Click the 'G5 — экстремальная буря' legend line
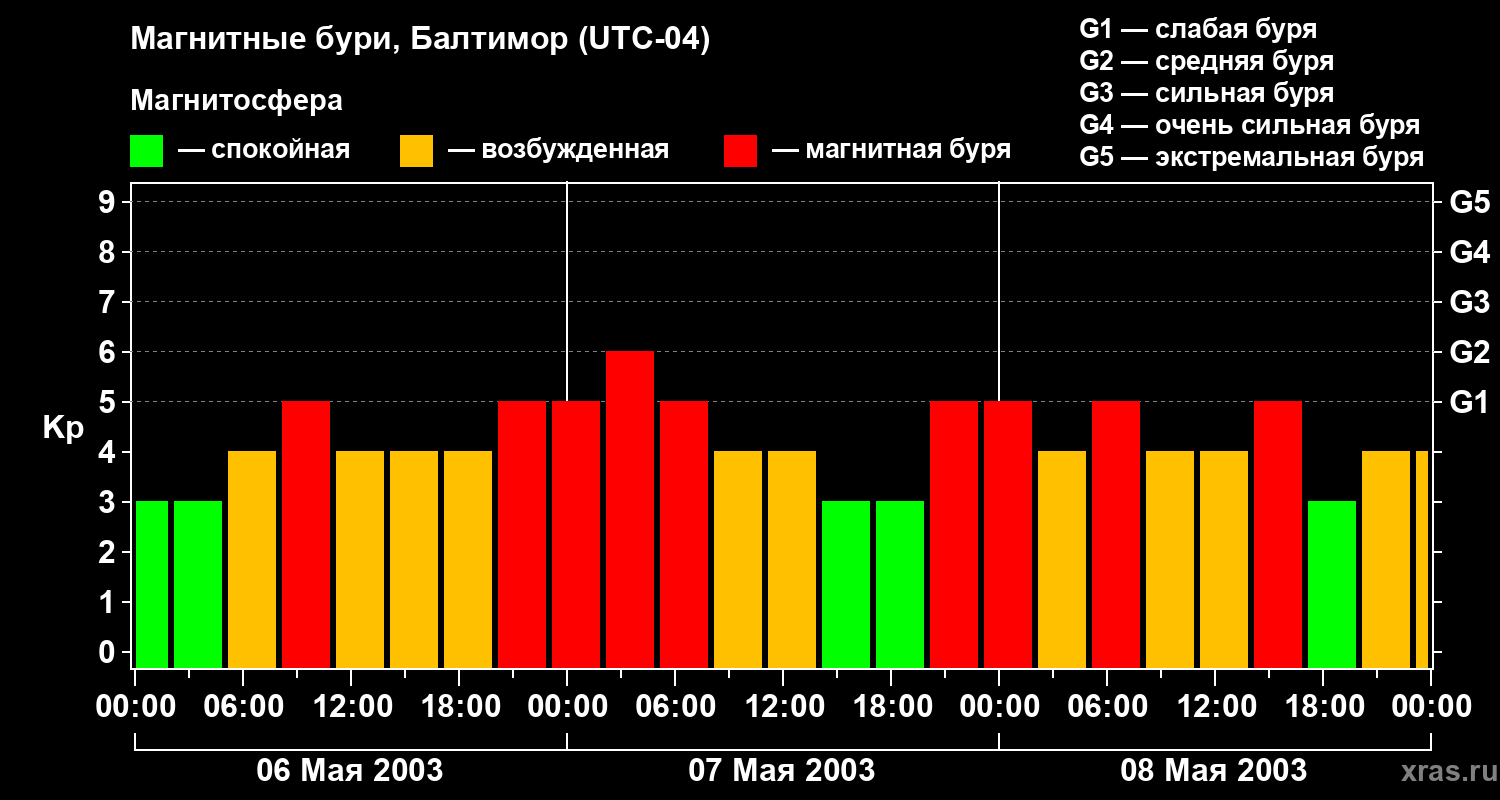 pos(1251,157)
